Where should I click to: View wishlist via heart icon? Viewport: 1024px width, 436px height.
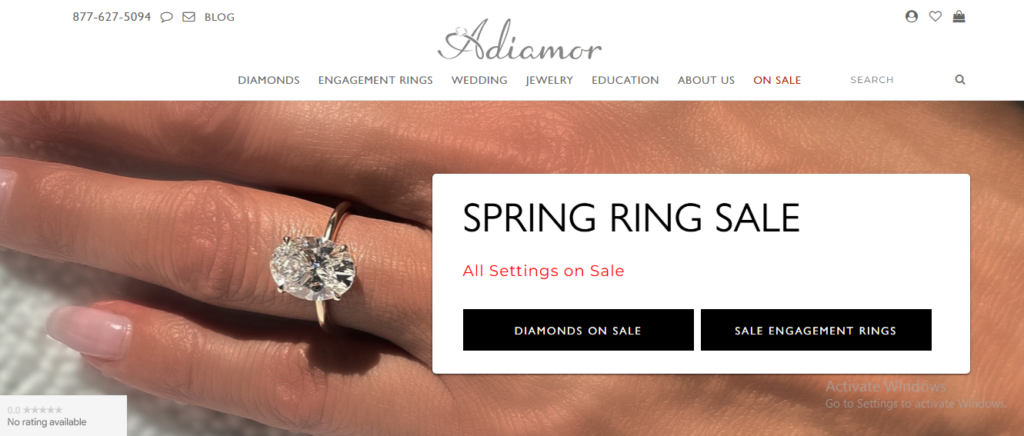[x=935, y=16]
